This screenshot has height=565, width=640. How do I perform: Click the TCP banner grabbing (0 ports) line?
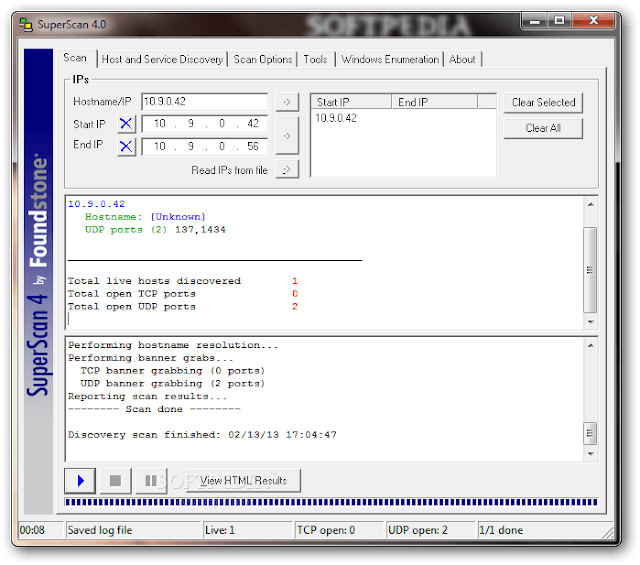point(173,371)
